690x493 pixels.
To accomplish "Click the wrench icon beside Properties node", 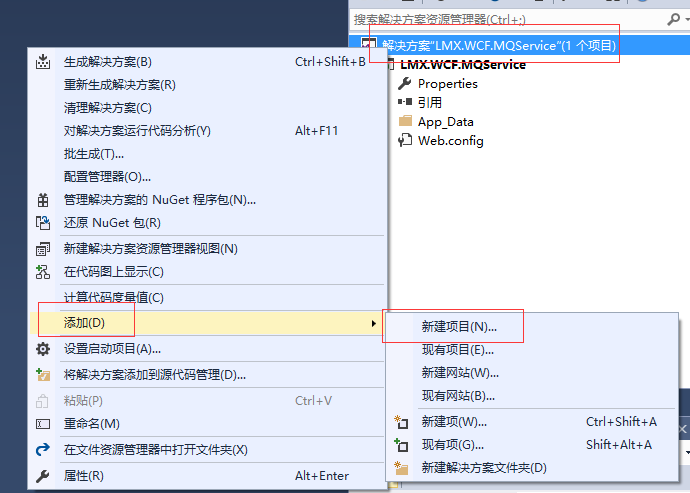I will pos(404,83).
